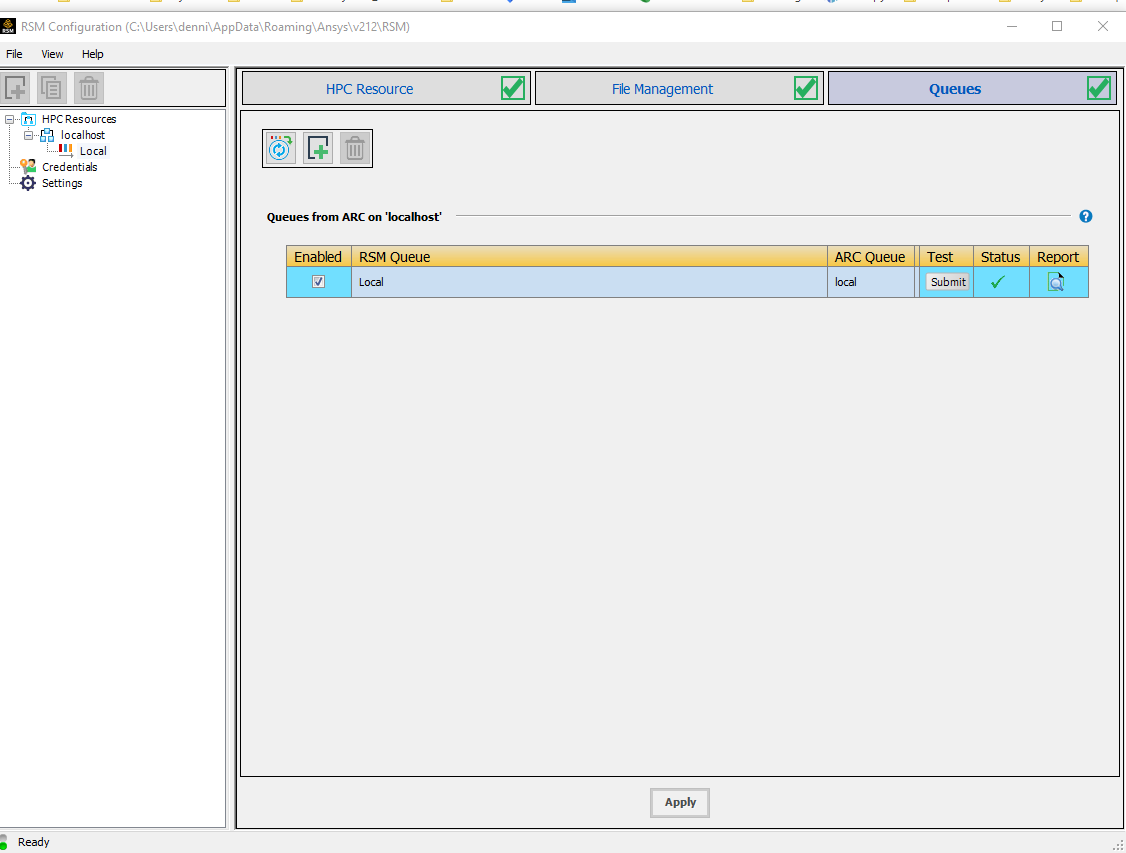
Task: Click the RSM Queue name cell 'Local'
Action: click(x=589, y=282)
